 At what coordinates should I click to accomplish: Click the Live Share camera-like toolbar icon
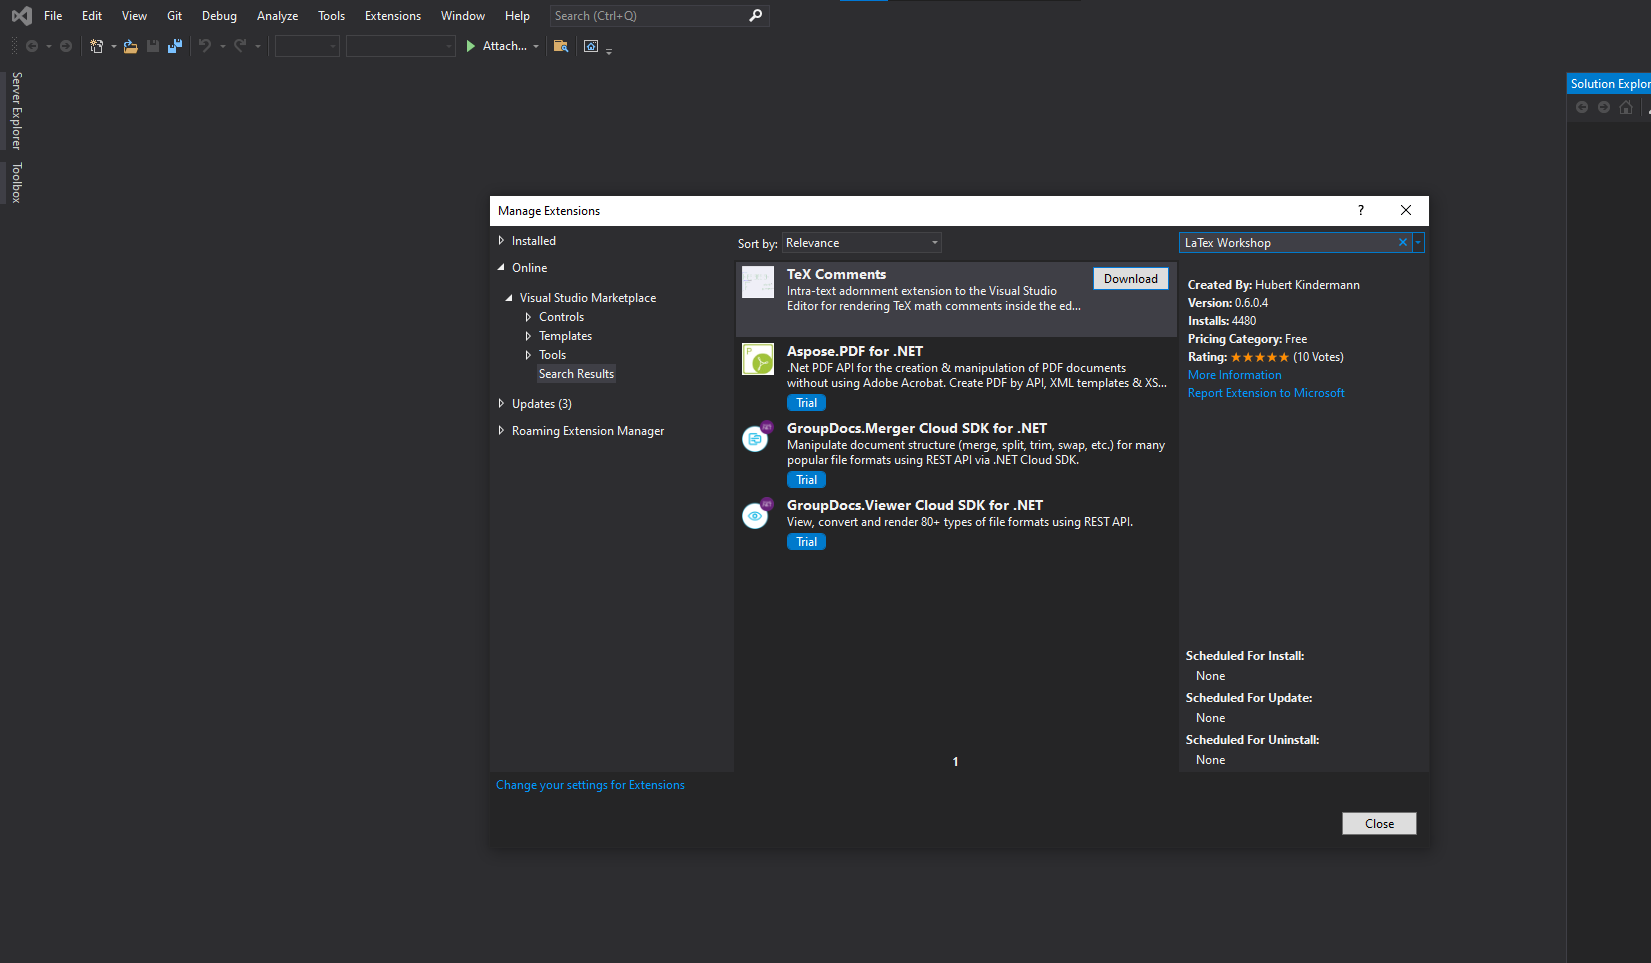(x=591, y=46)
